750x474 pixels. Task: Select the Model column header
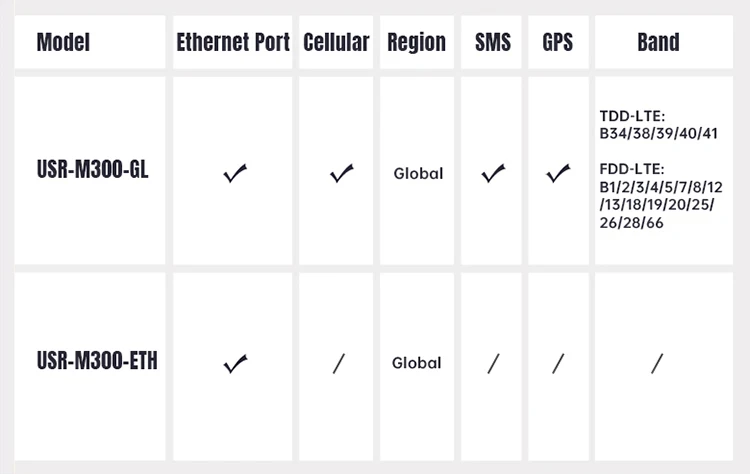[x=63, y=42]
